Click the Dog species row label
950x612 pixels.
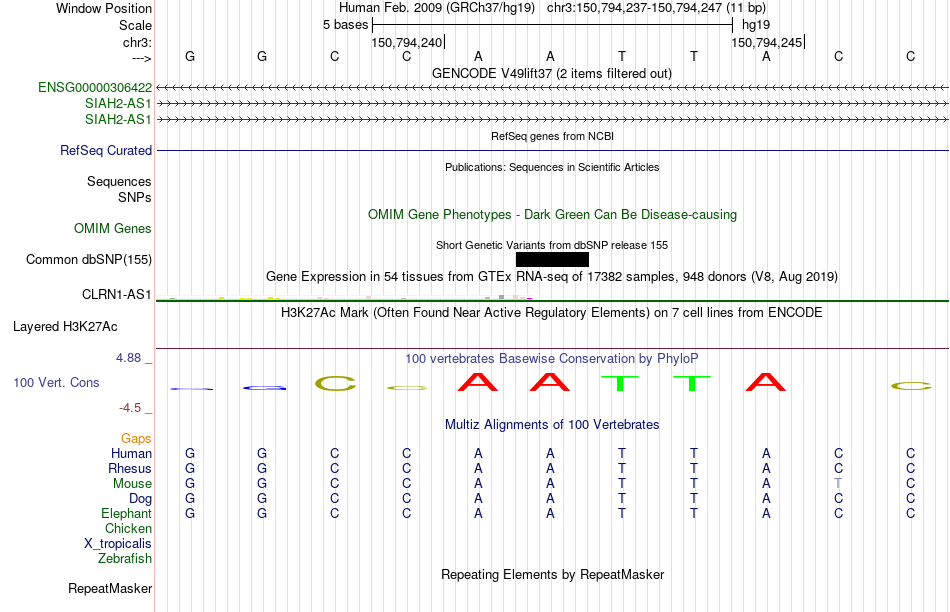pyautogui.click(x=141, y=499)
